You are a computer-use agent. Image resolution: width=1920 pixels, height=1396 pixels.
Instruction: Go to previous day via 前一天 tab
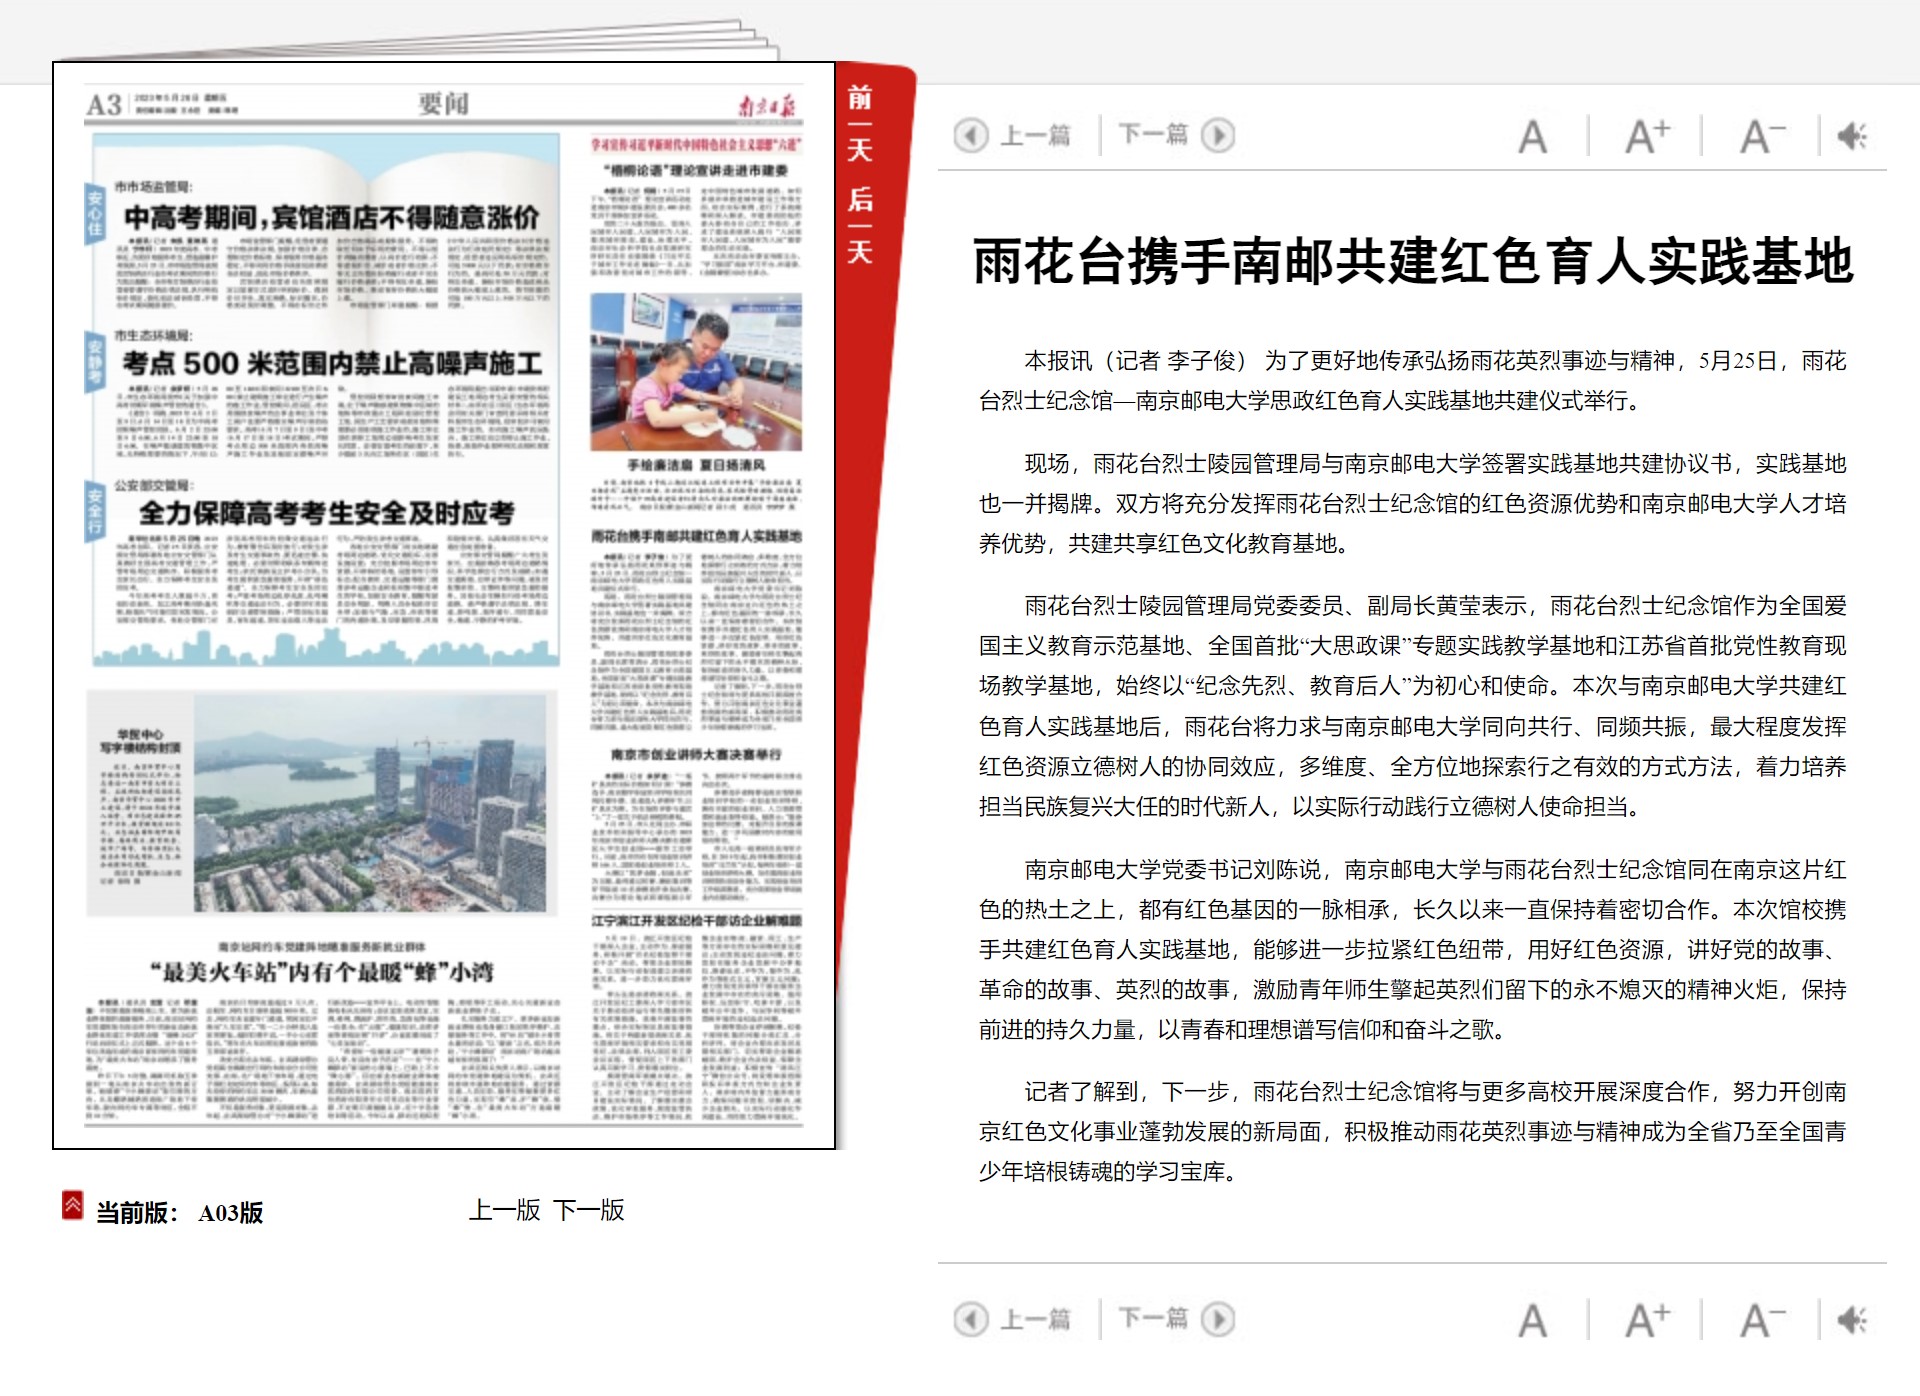tap(859, 124)
